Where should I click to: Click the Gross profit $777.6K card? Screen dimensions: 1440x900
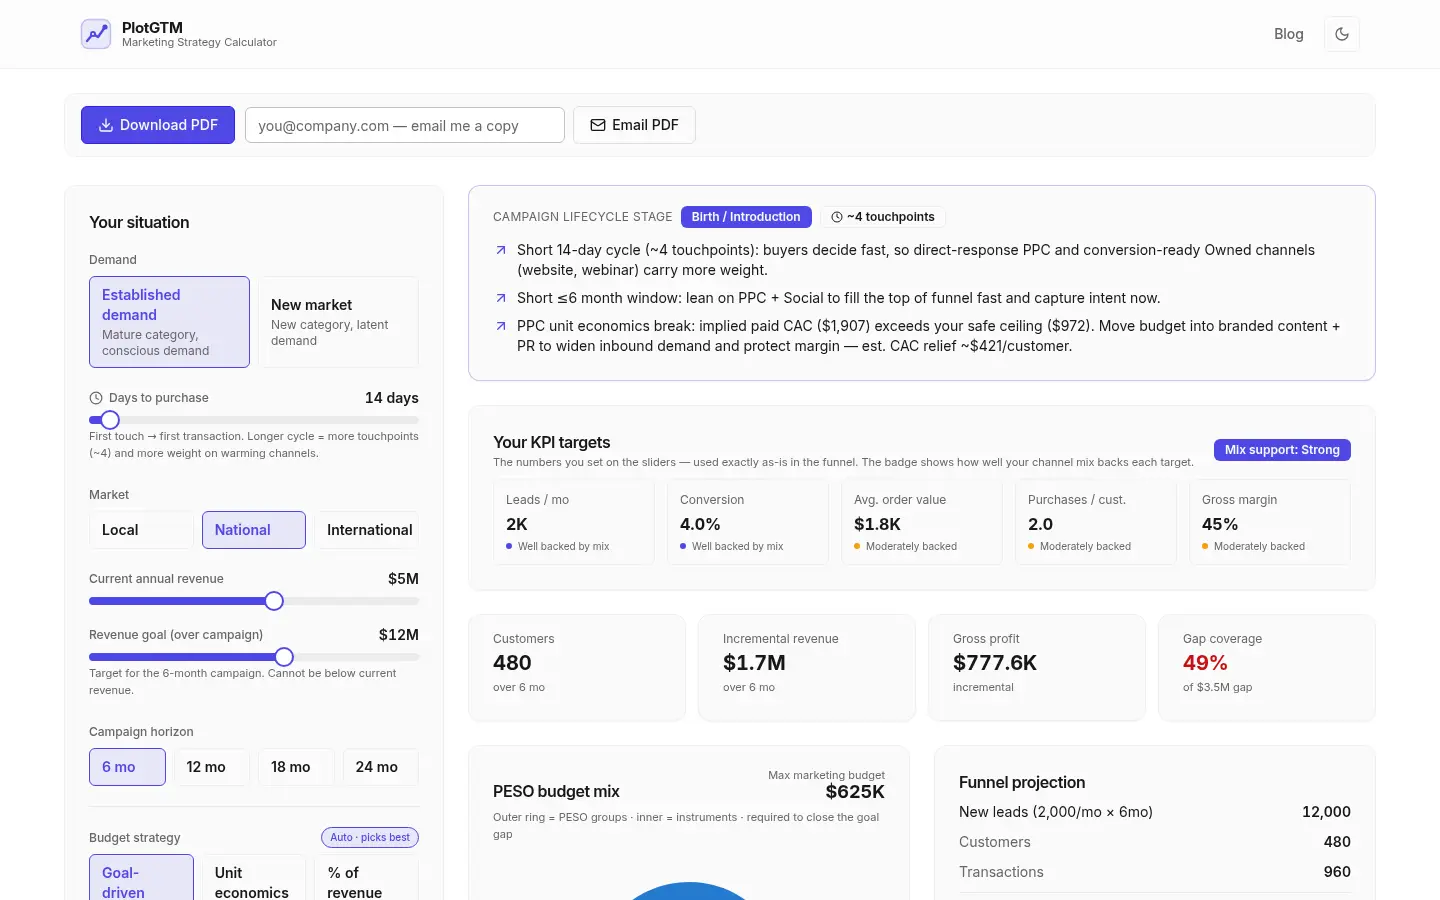(1037, 668)
